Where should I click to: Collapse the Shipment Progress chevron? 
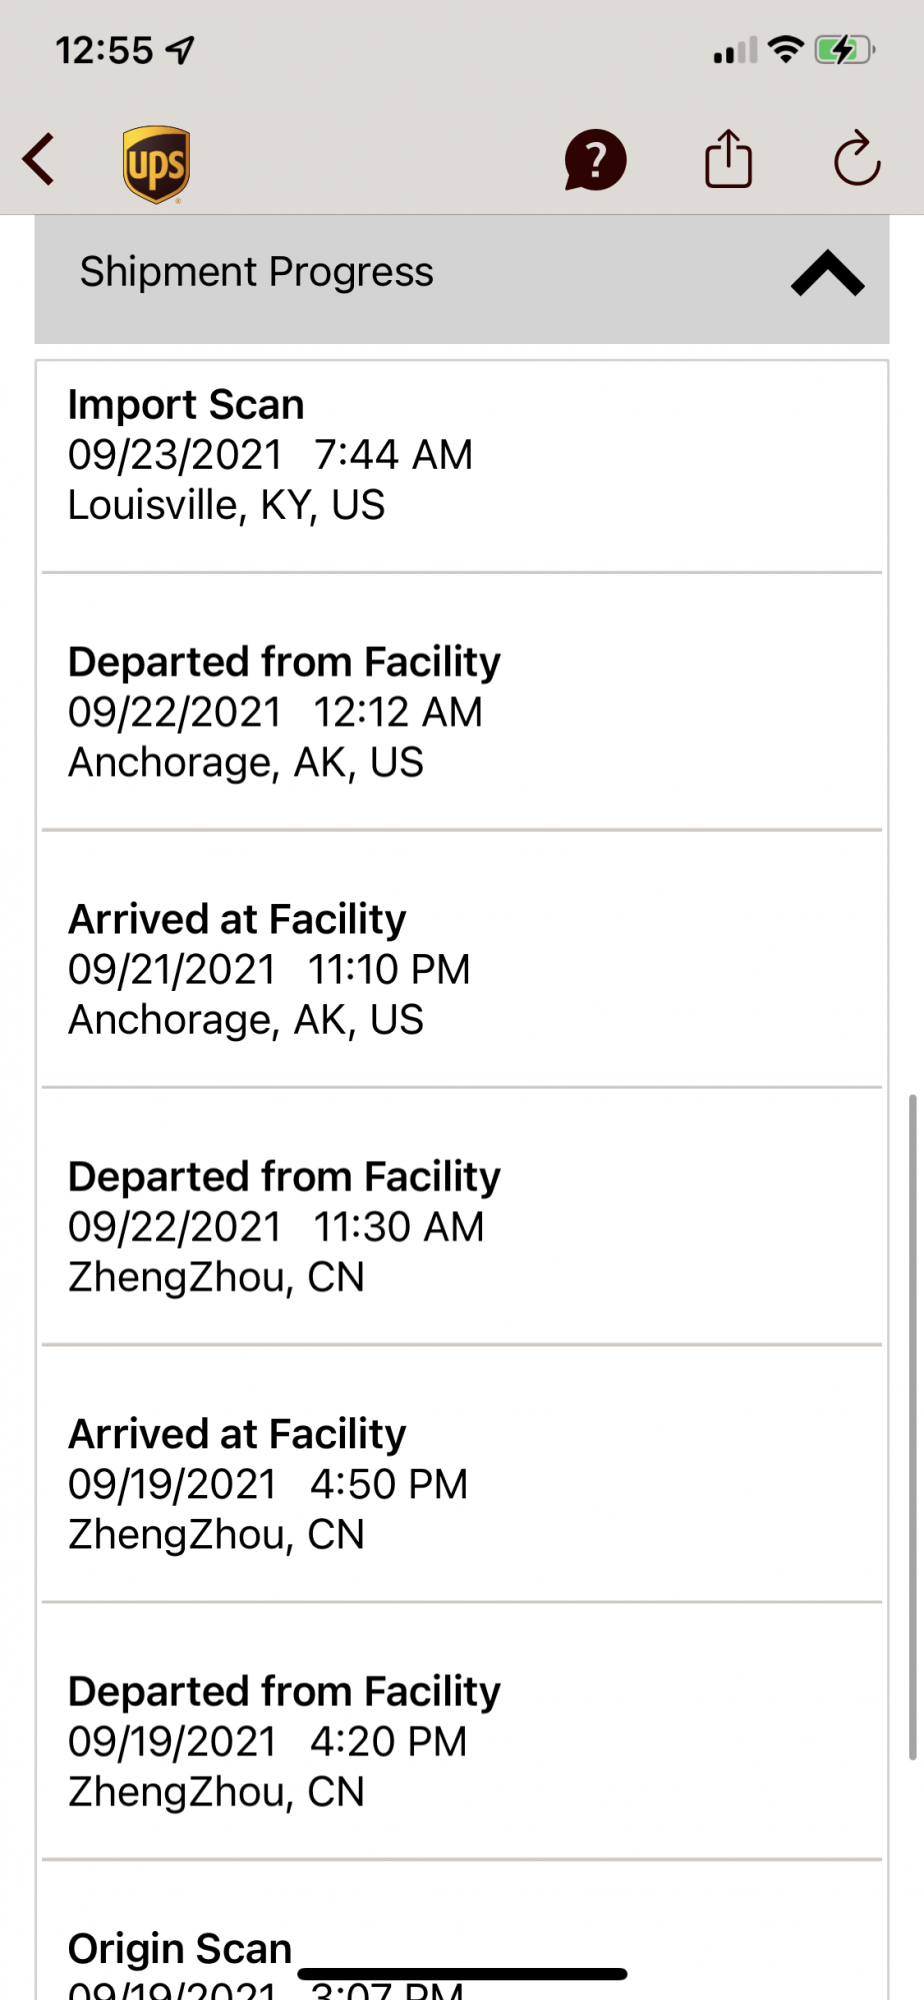coord(827,274)
